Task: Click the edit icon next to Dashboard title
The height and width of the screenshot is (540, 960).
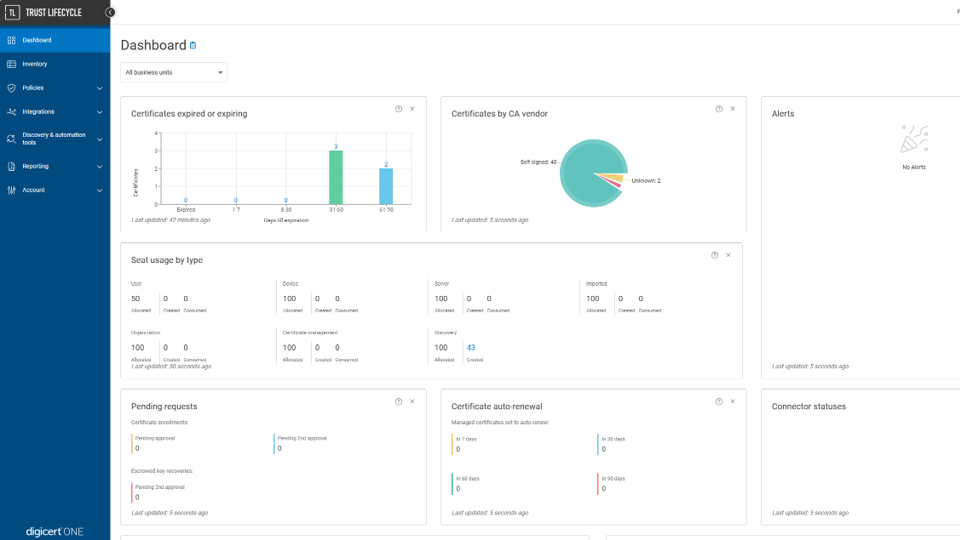Action: [x=193, y=45]
